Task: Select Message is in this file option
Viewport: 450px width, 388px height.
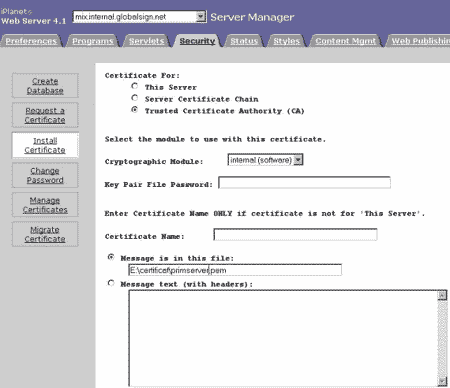Action: (111, 257)
